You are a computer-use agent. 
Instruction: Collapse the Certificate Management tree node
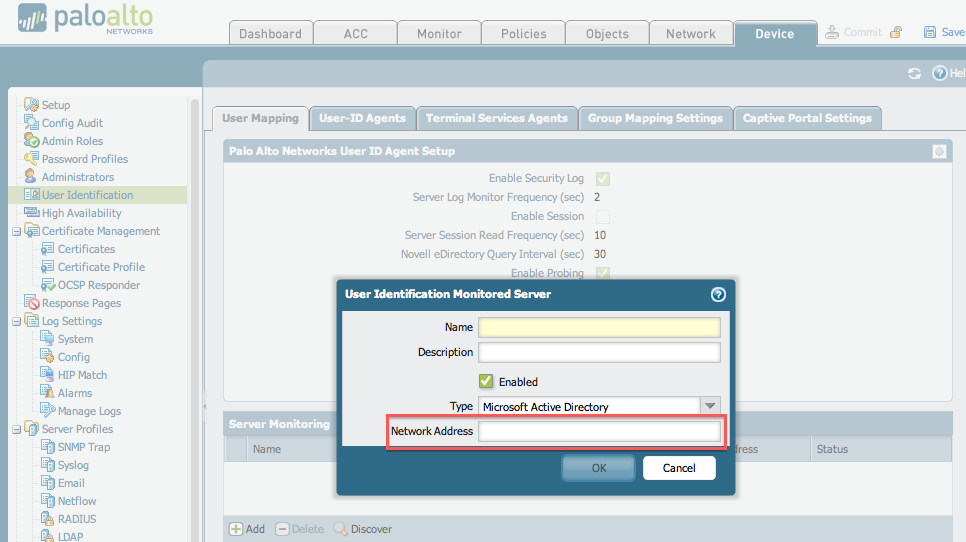click(17, 232)
